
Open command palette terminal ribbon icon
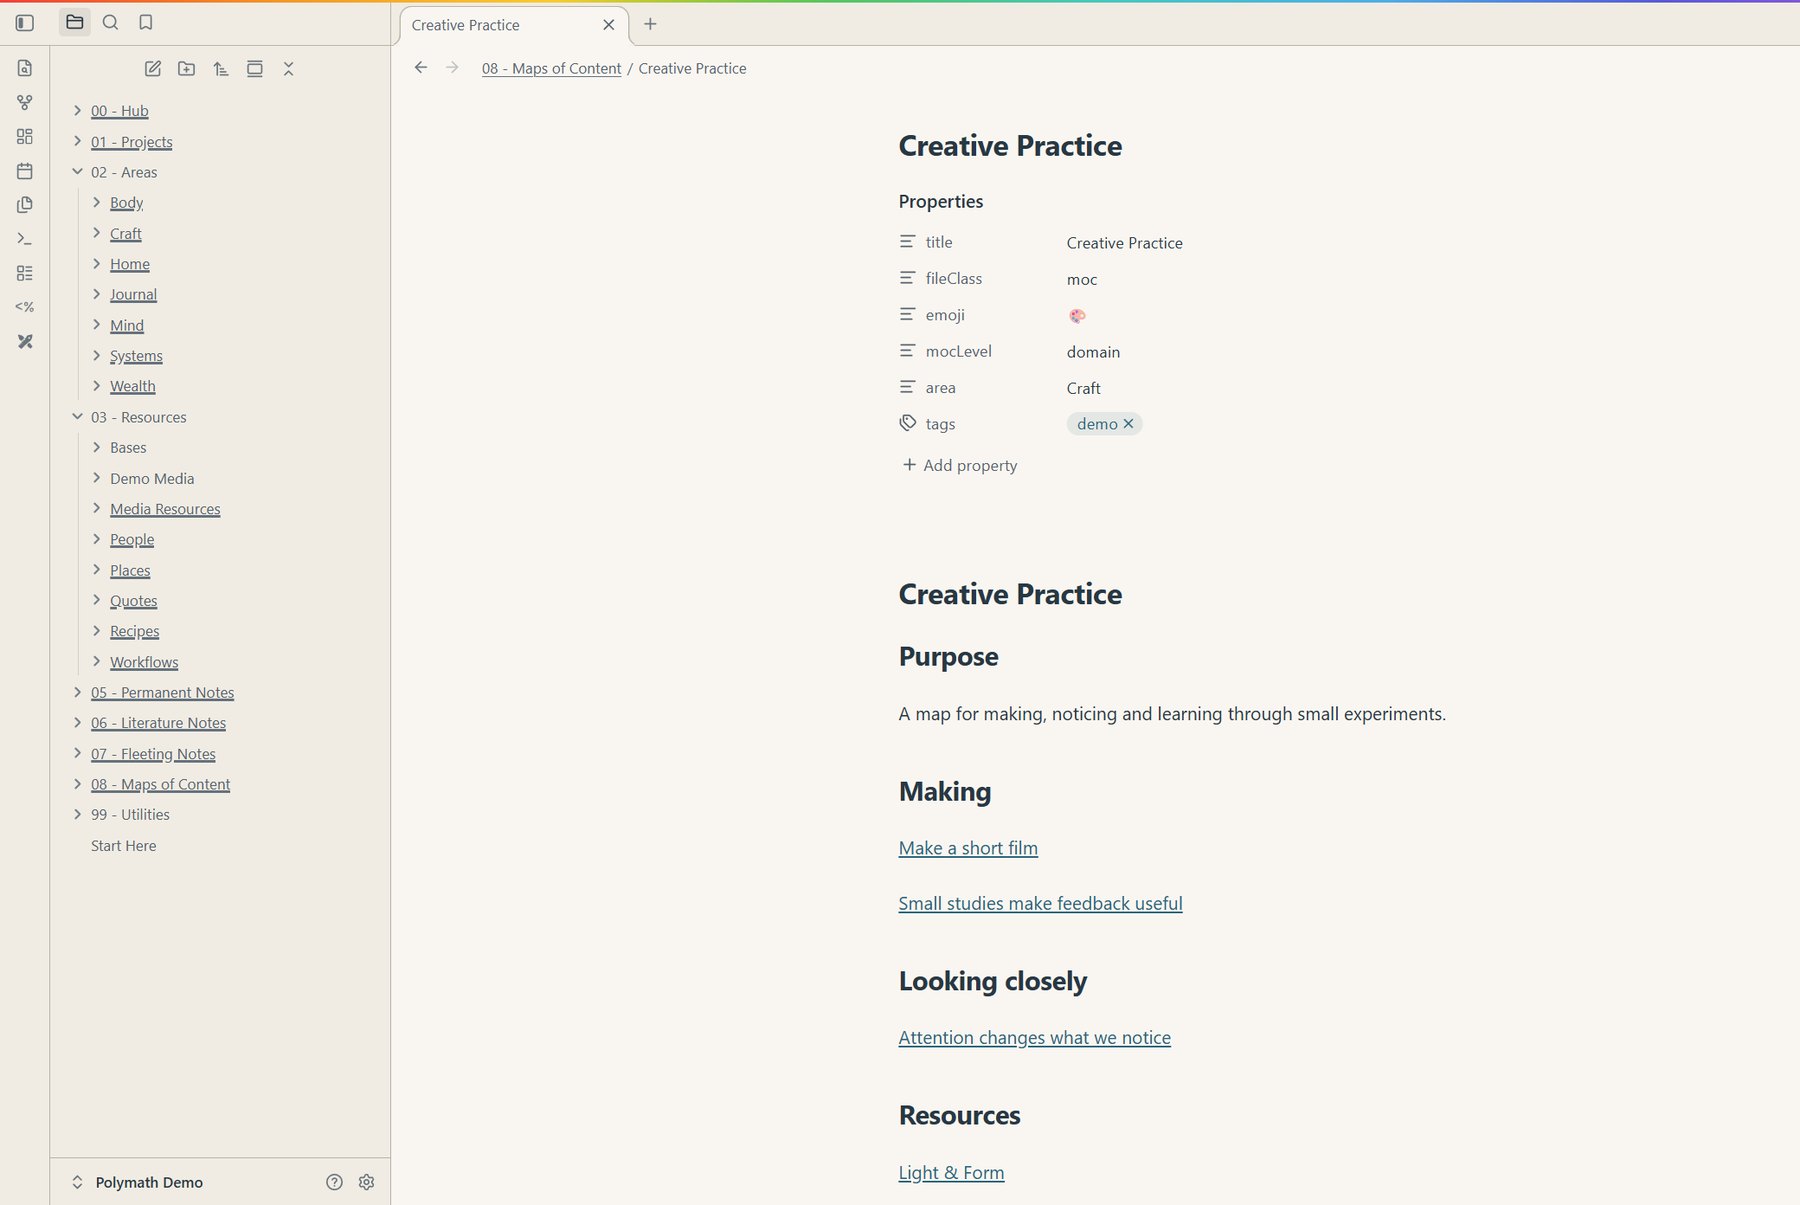click(x=25, y=239)
